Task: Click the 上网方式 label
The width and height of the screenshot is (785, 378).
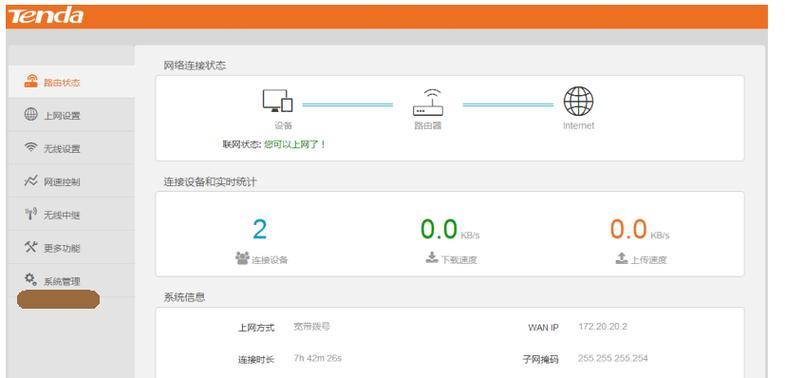Action: (x=256, y=328)
